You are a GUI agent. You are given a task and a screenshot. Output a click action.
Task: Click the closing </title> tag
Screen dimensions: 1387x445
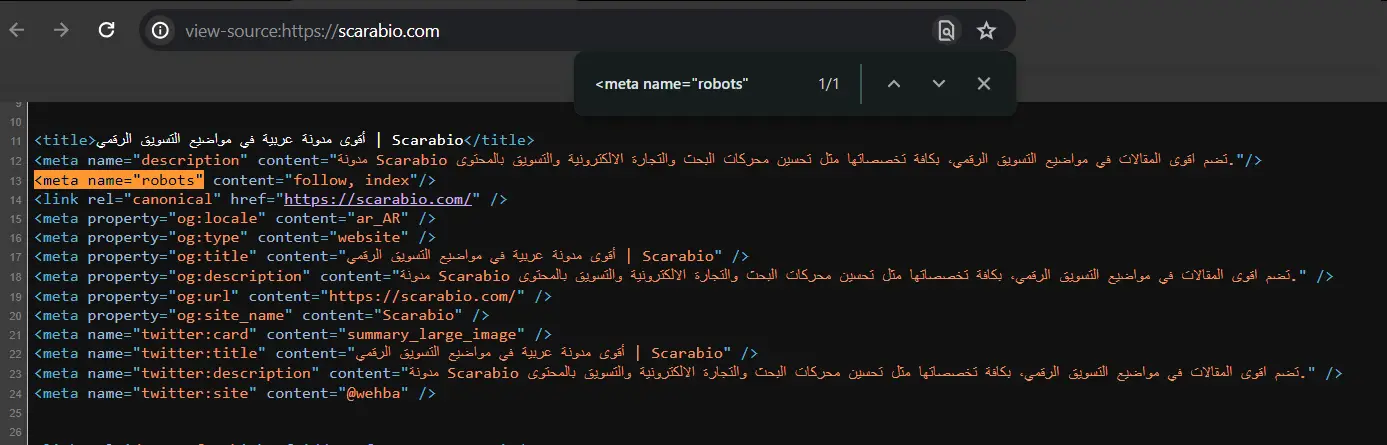(500, 140)
